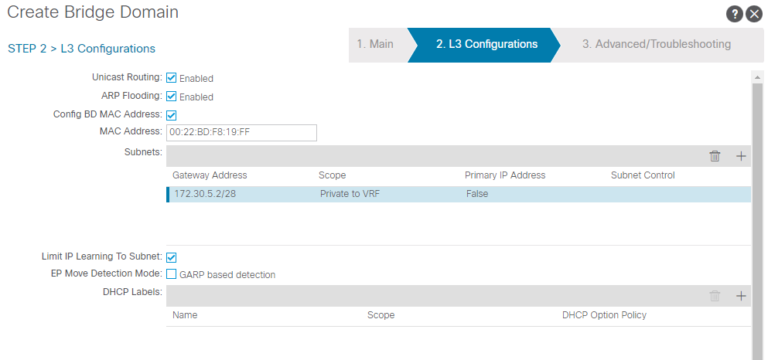The image size is (768, 360).
Task: Go to the 1. Main step tab
Action: [x=375, y=45]
